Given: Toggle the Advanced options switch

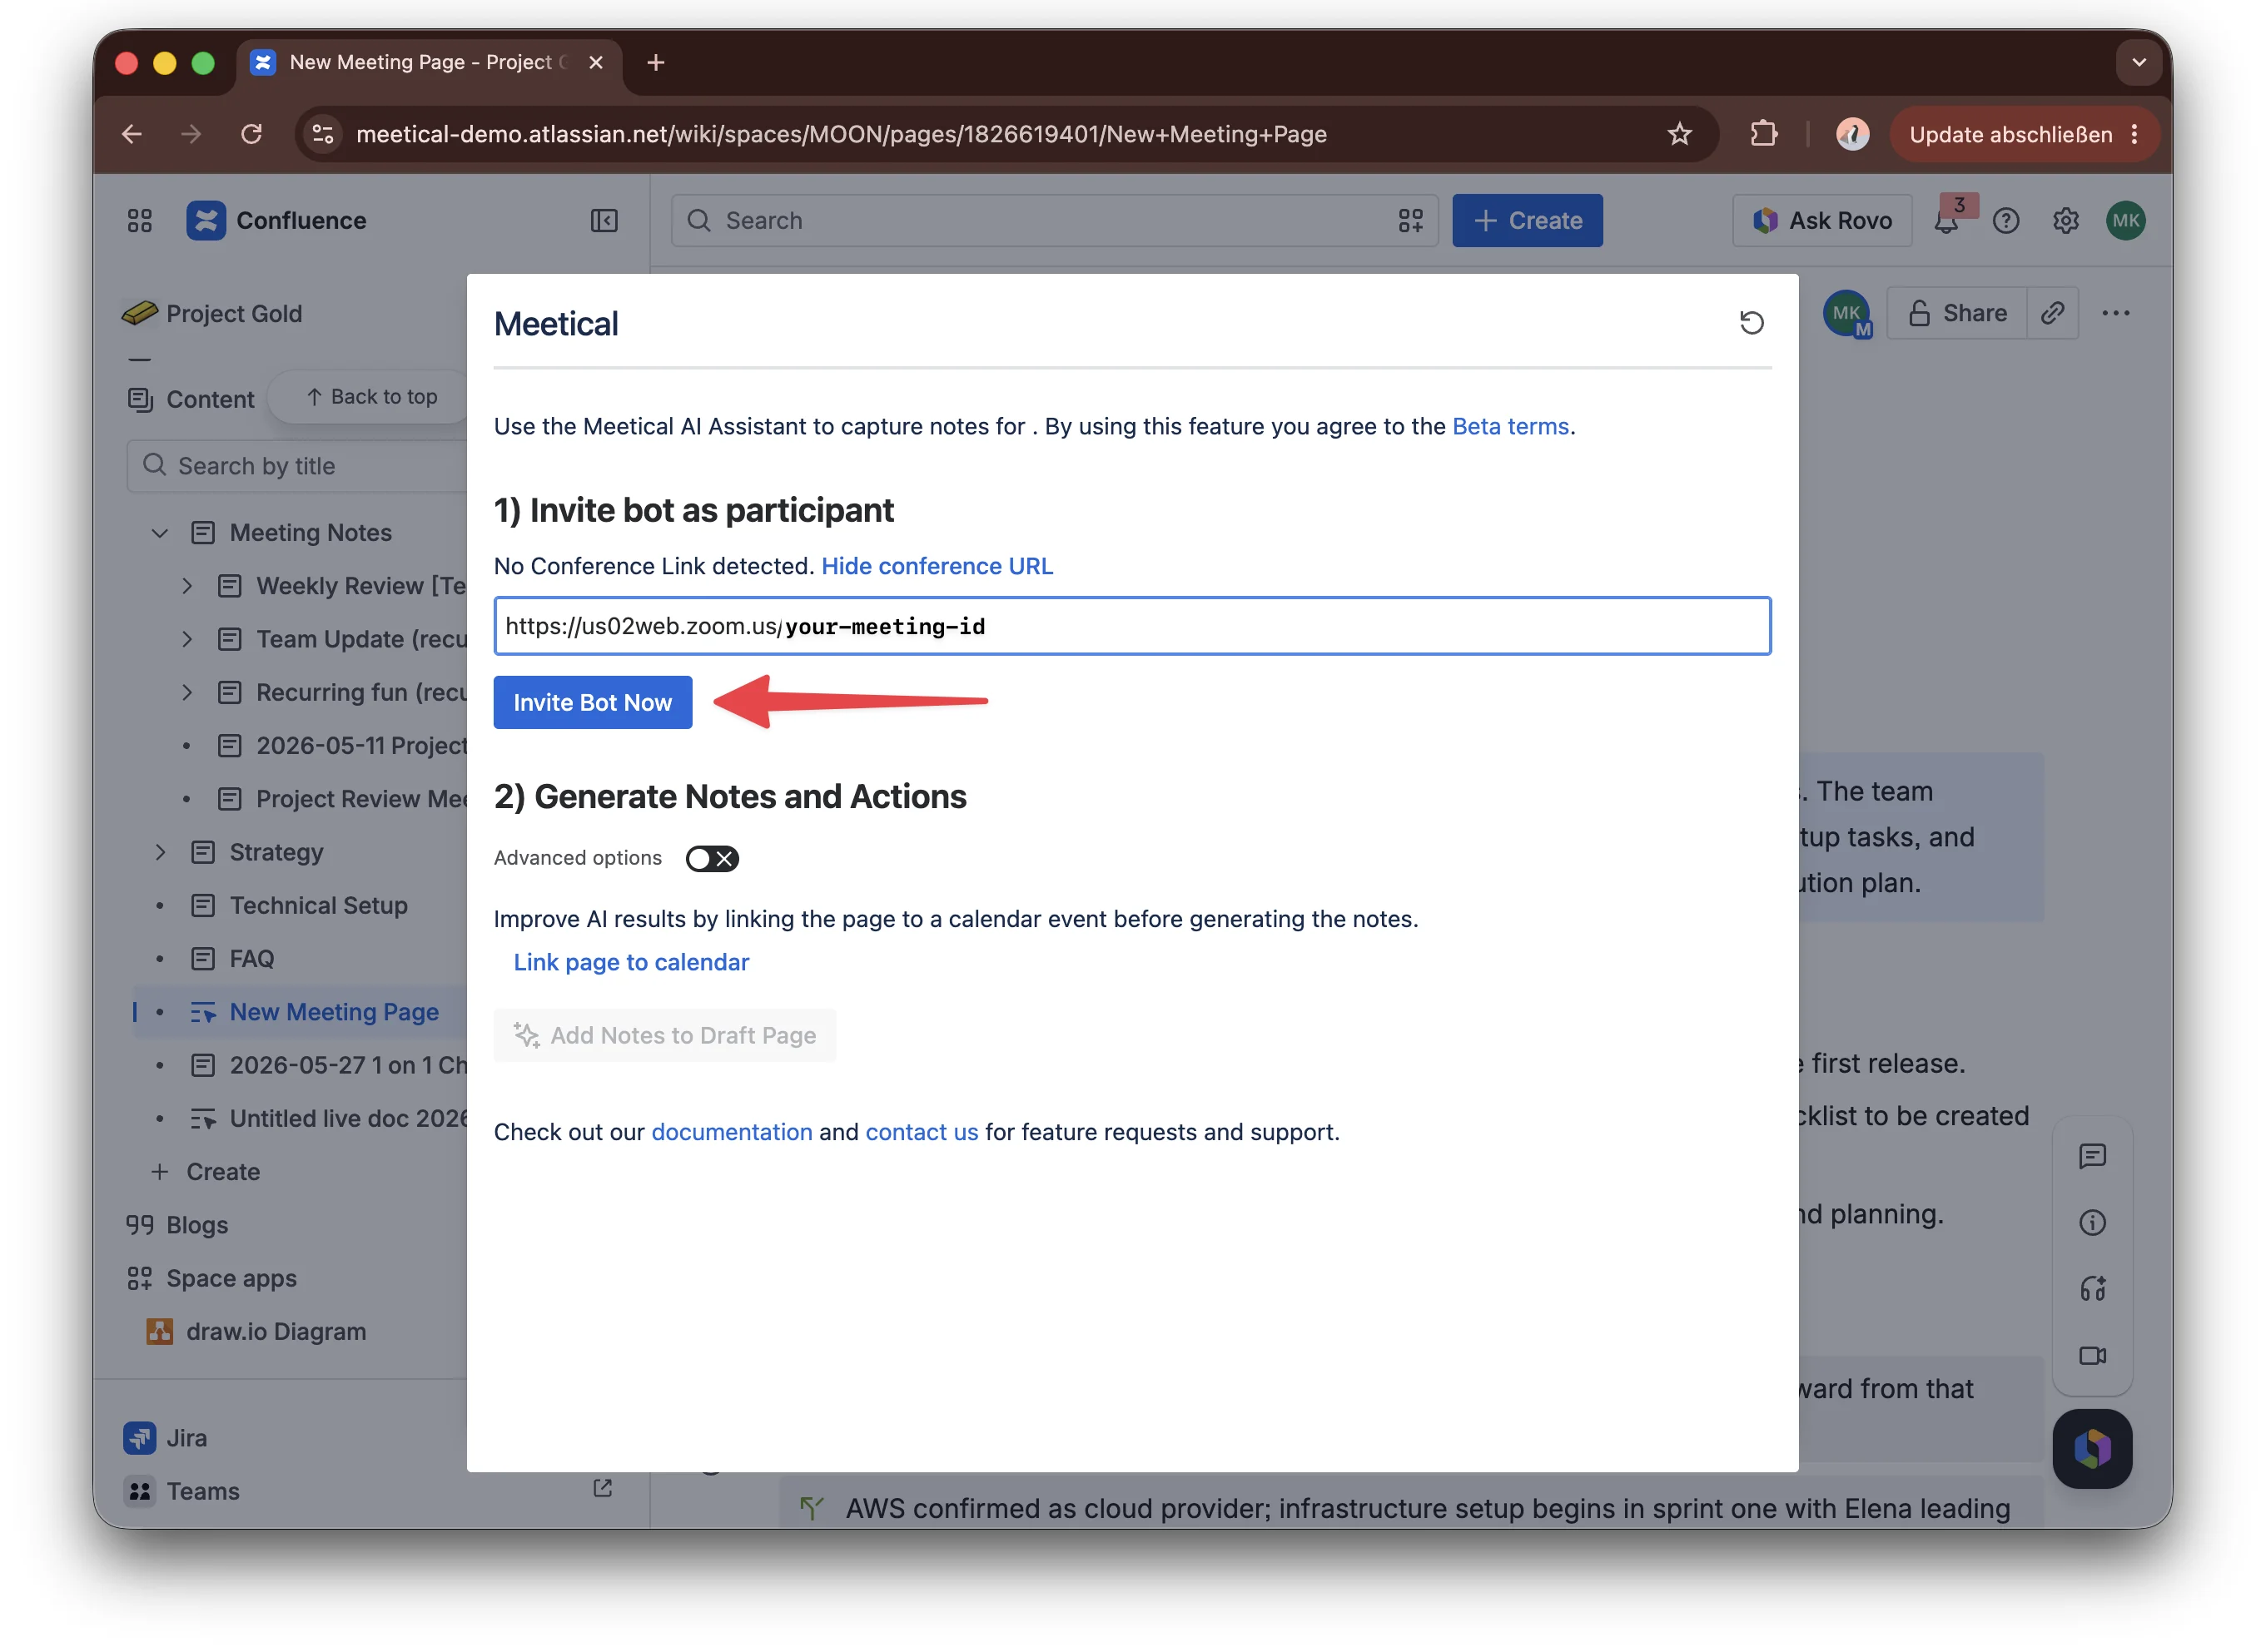Looking at the screenshot, I should [711, 858].
